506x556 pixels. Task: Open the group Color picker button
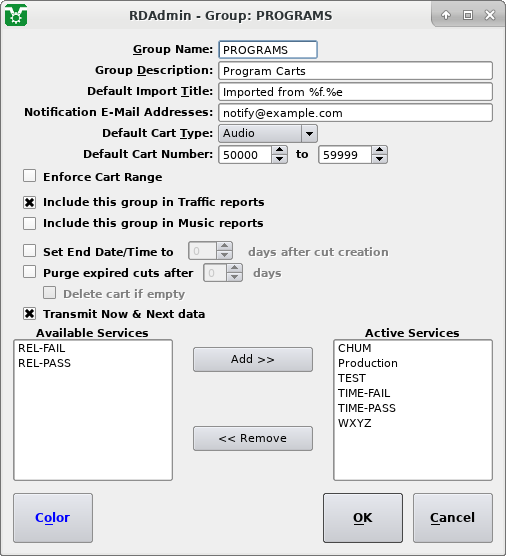click(x=53, y=518)
